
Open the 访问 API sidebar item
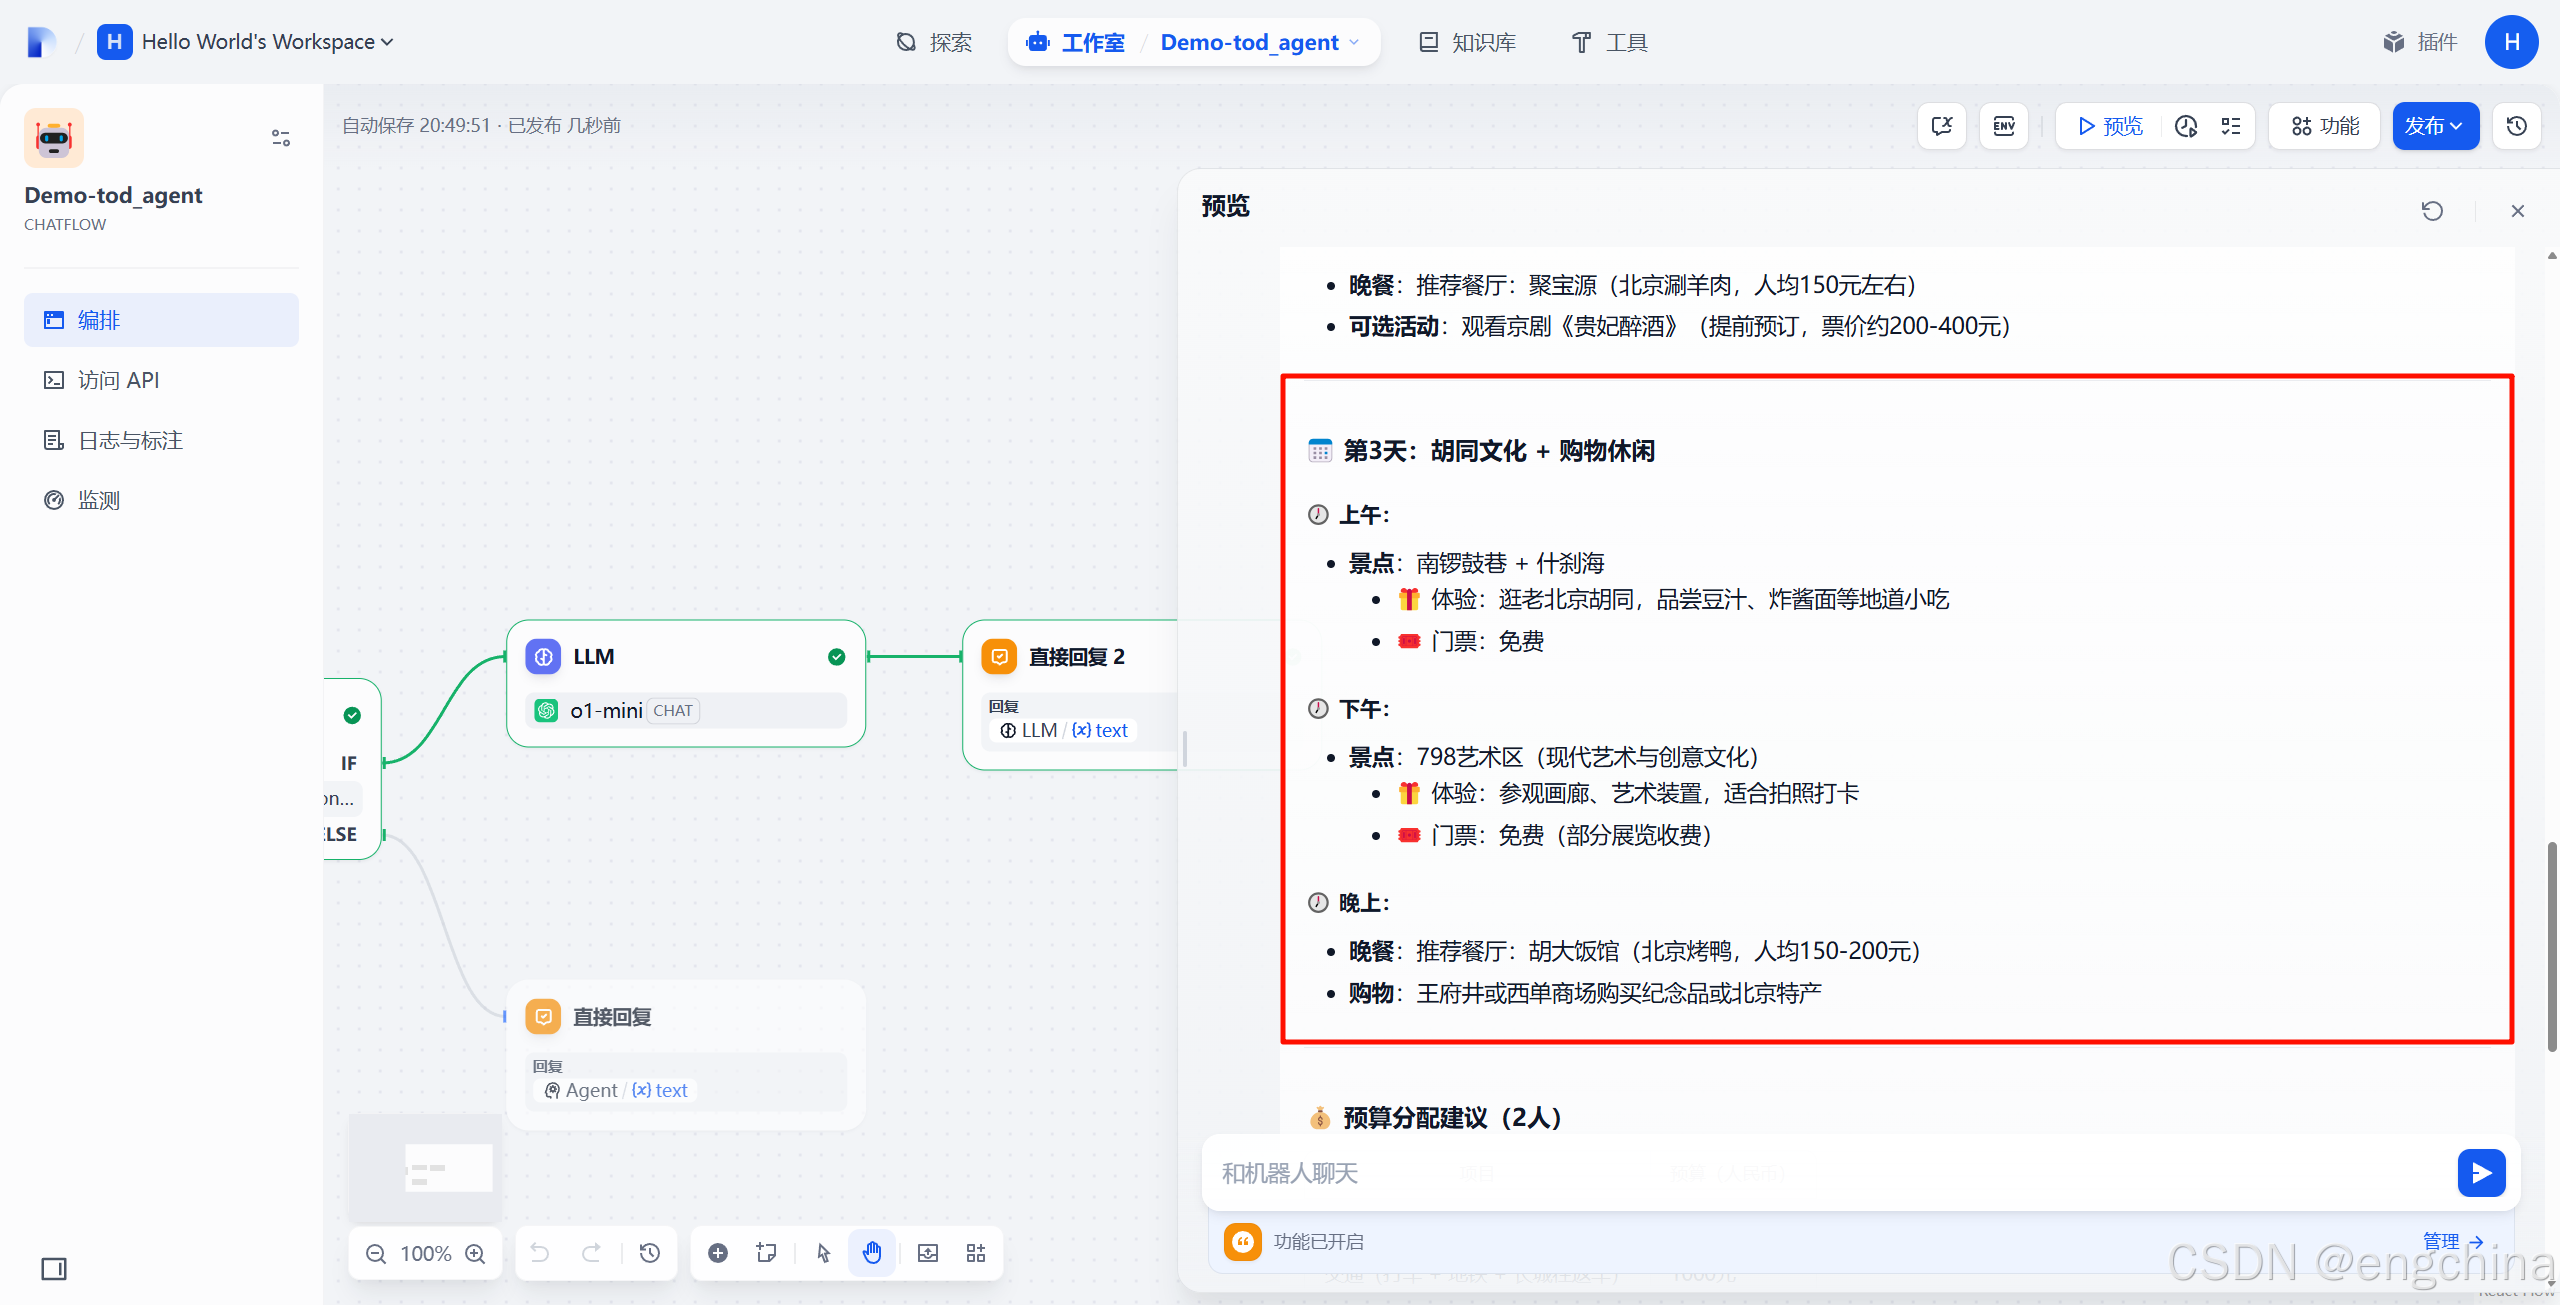point(118,380)
